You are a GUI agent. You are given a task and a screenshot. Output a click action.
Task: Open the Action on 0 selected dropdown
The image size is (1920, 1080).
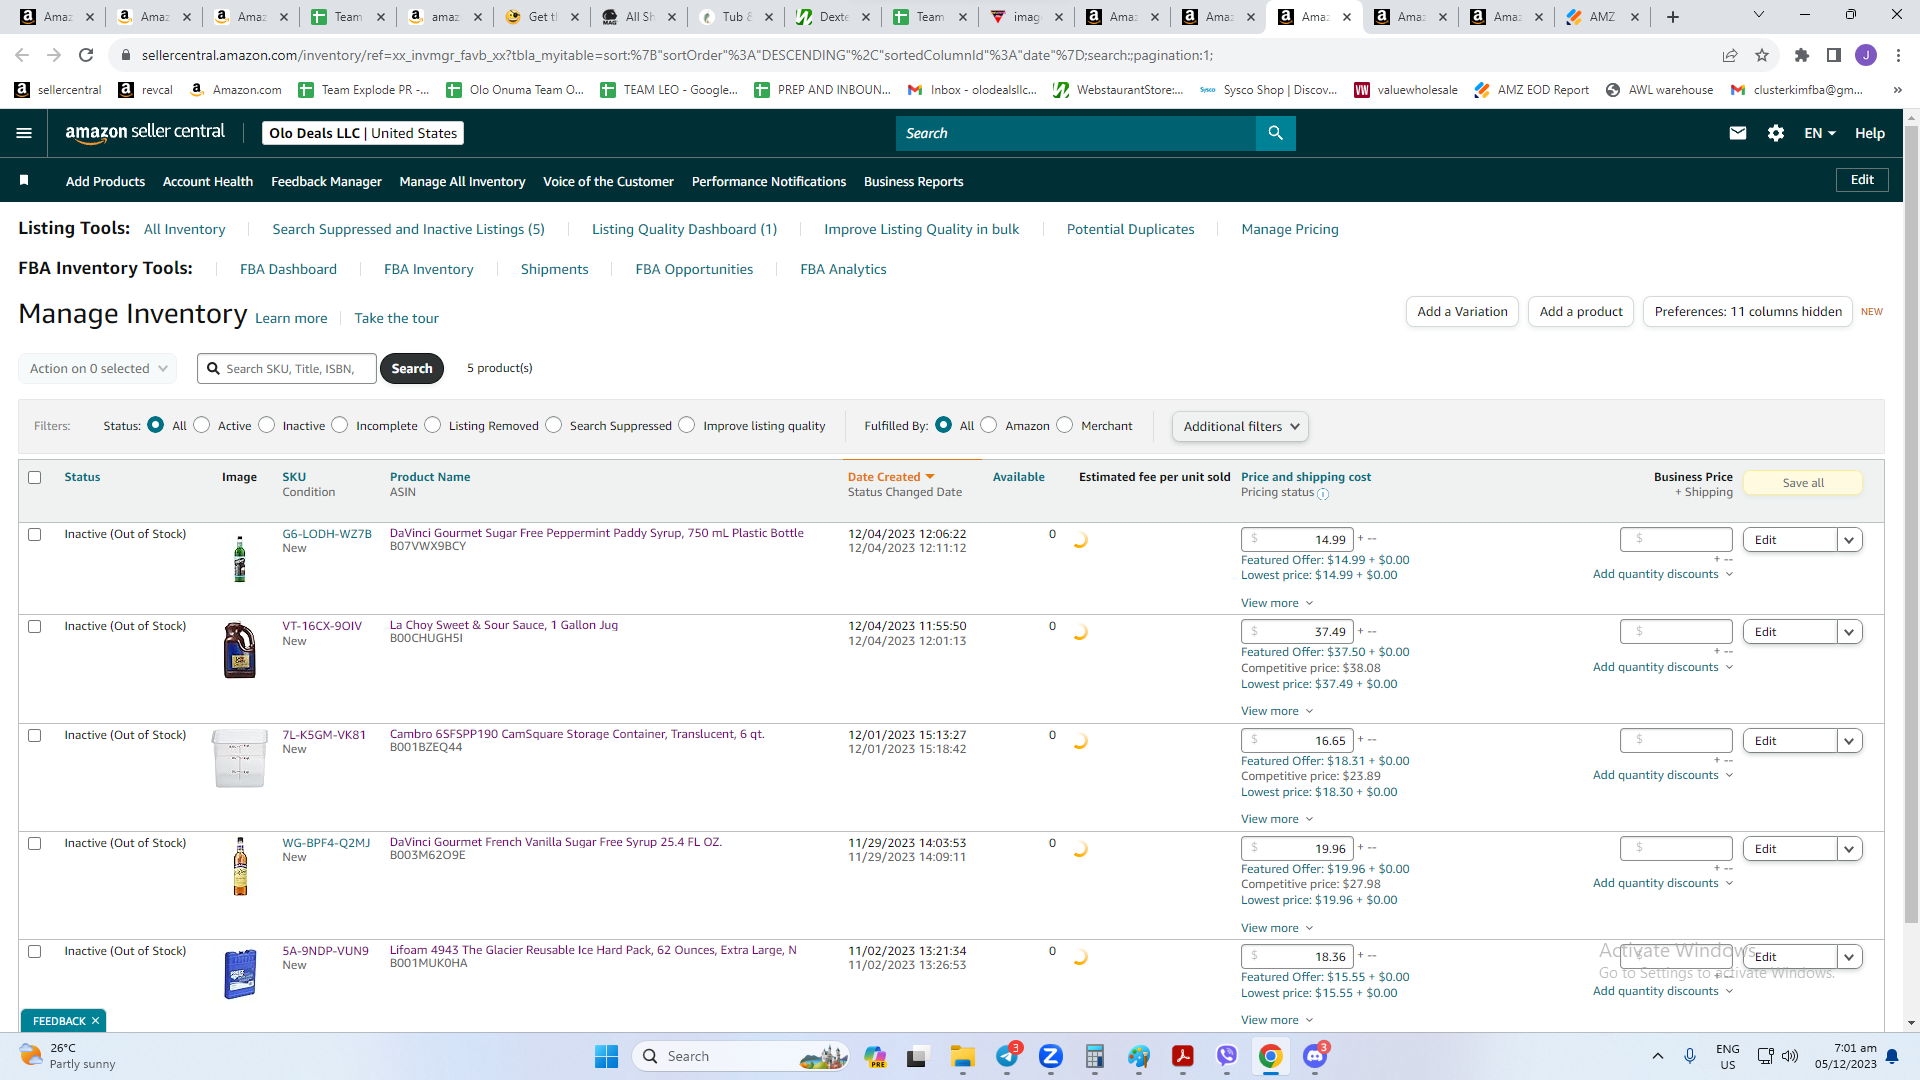[x=98, y=368]
